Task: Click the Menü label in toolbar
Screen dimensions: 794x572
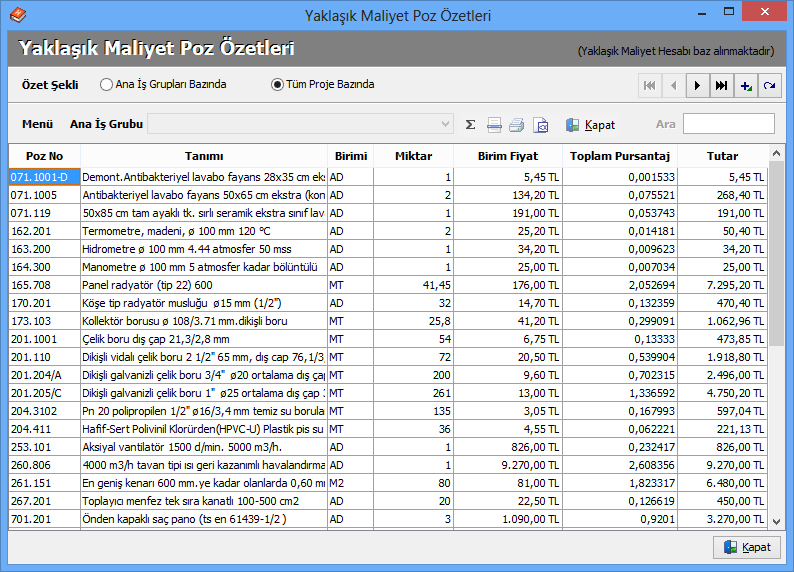Action: pyautogui.click(x=37, y=125)
